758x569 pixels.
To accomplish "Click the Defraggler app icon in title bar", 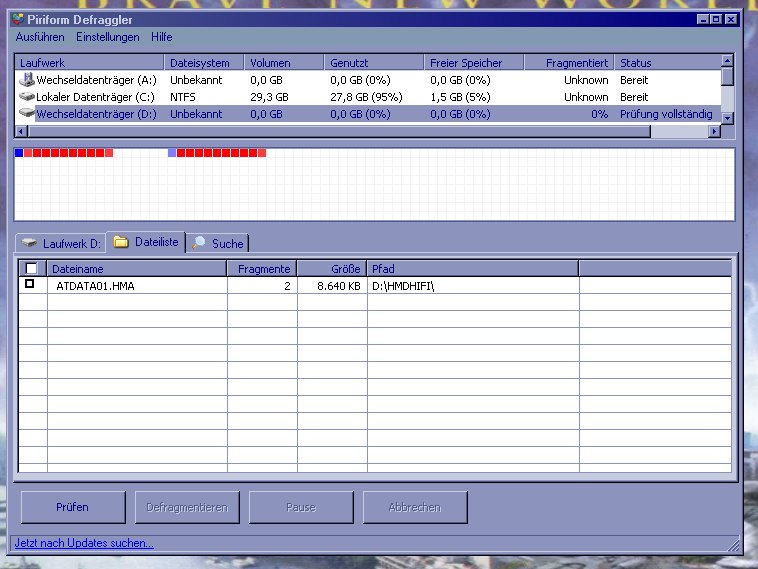I will coord(17,19).
